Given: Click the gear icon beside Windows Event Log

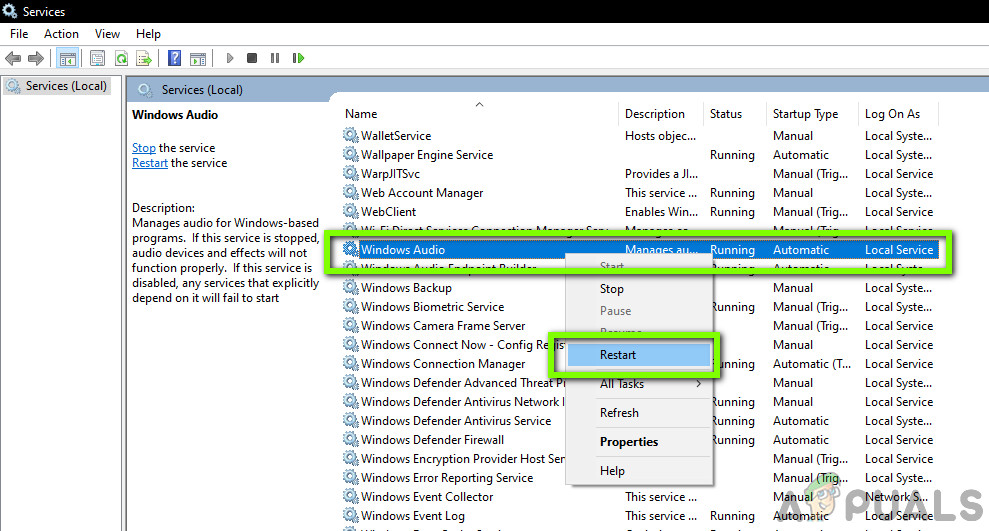Looking at the screenshot, I should coord(351,515).
